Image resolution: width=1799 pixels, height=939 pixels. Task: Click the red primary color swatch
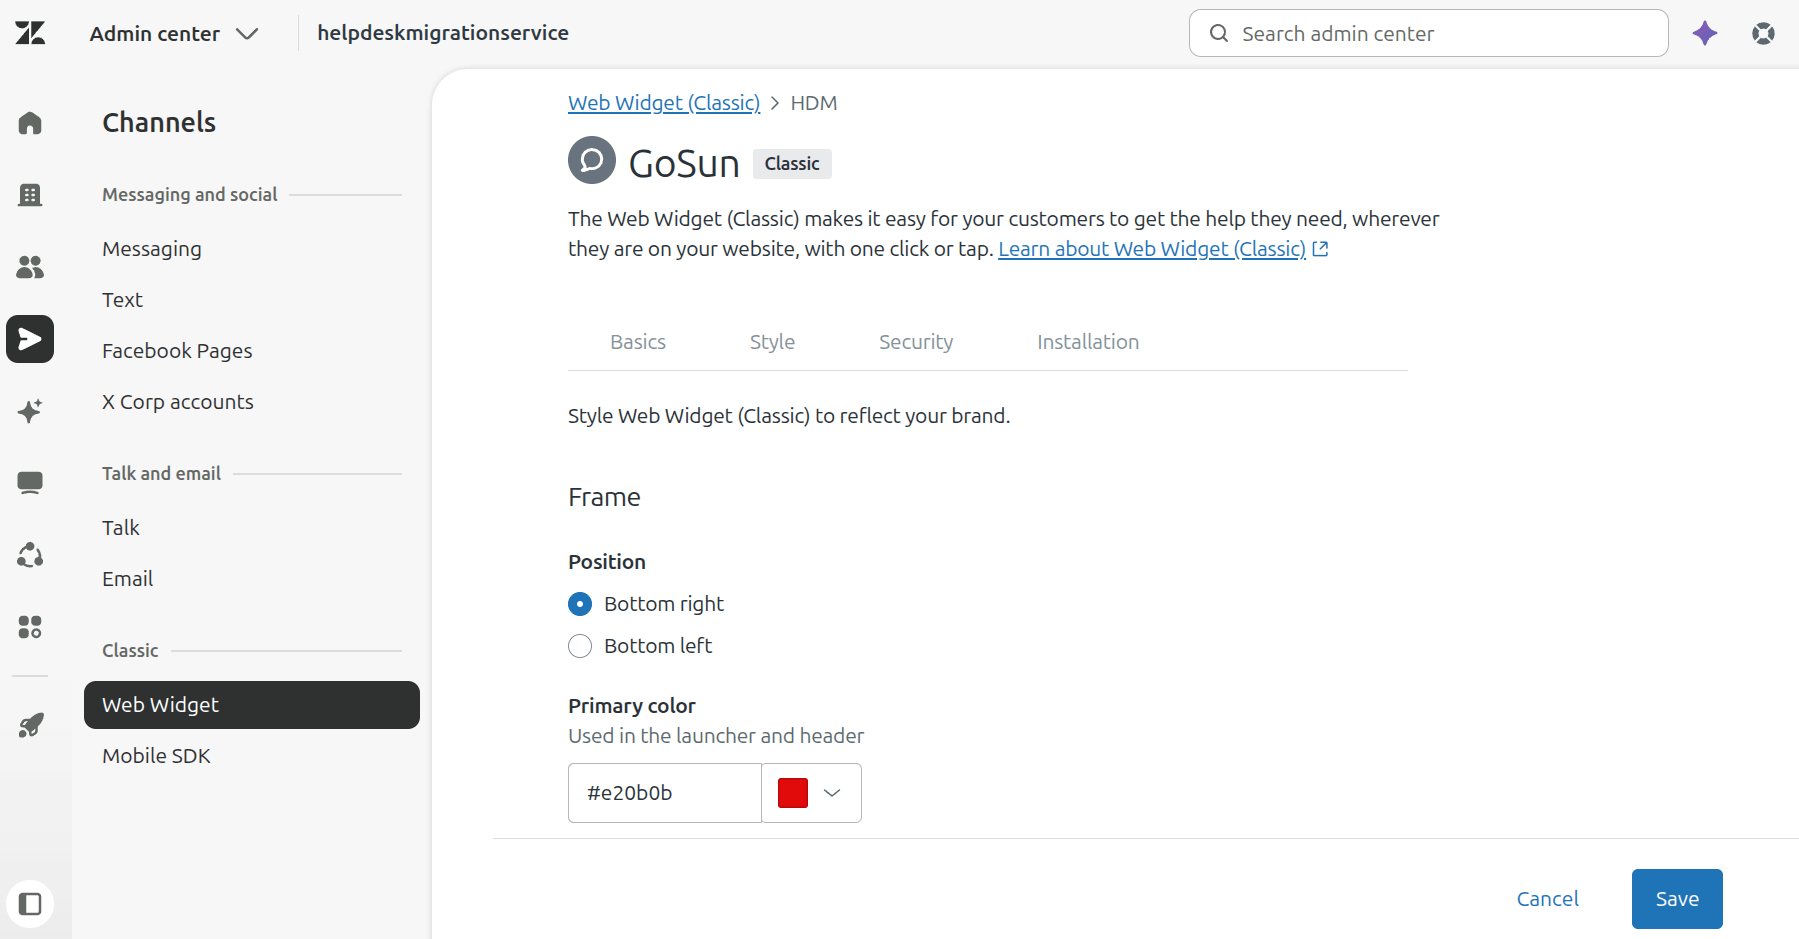pos(793,793)
